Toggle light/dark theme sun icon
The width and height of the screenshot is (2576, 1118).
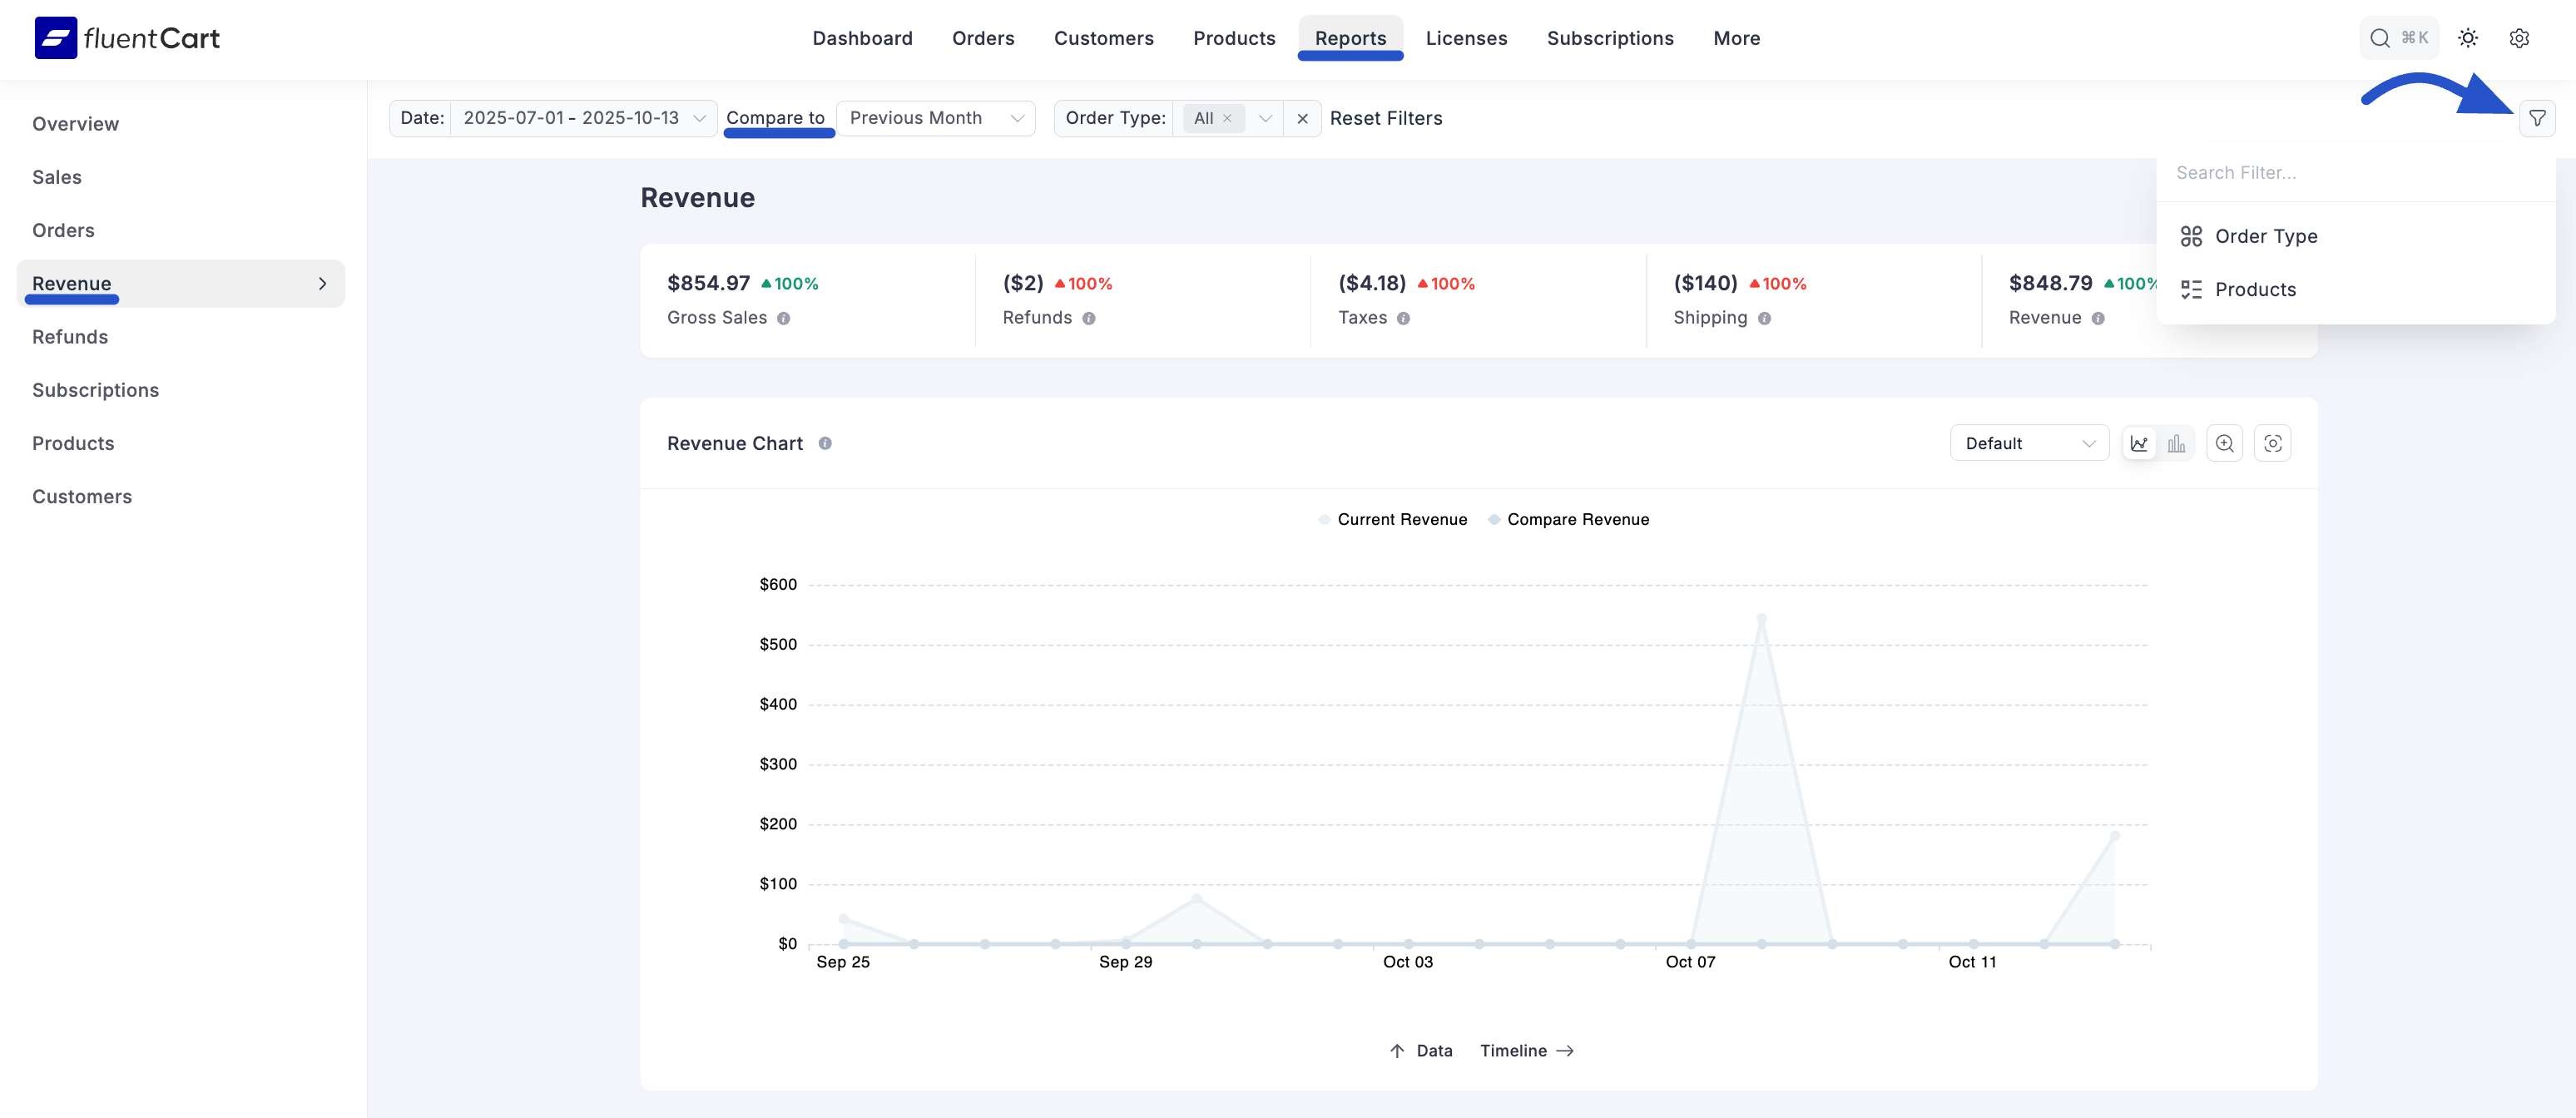(2468, 38)
